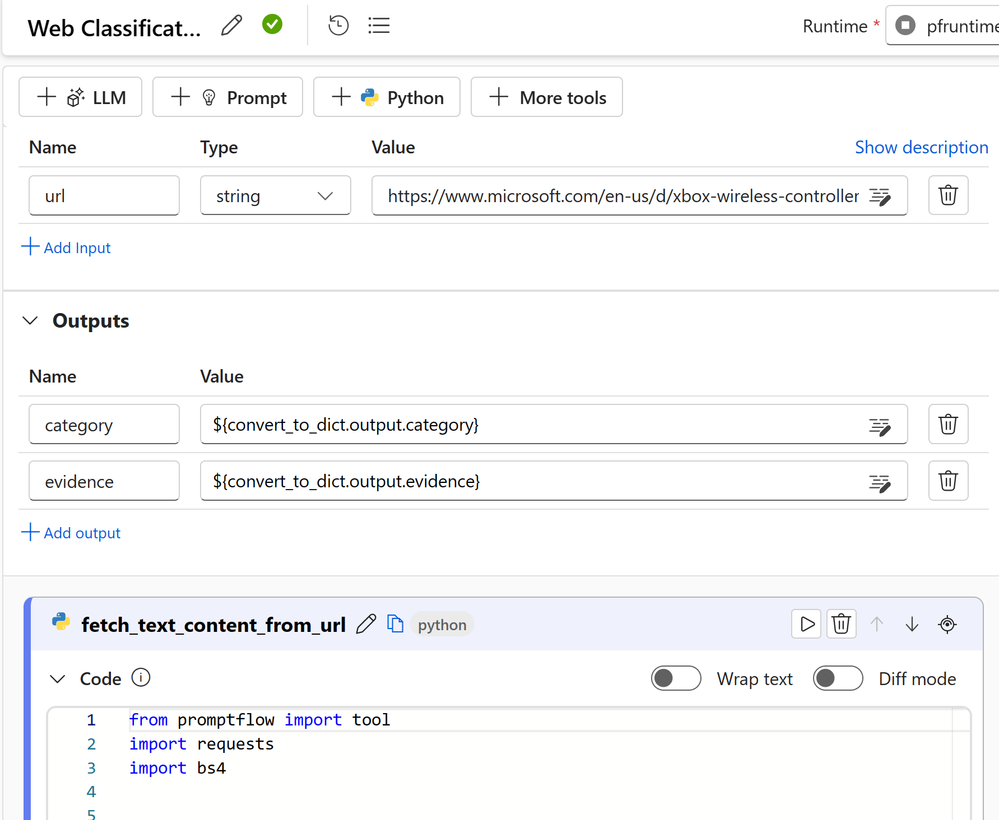The image size is (999, 820).
Task: Collapse the Outputs section
Action: tap(31, 321)
